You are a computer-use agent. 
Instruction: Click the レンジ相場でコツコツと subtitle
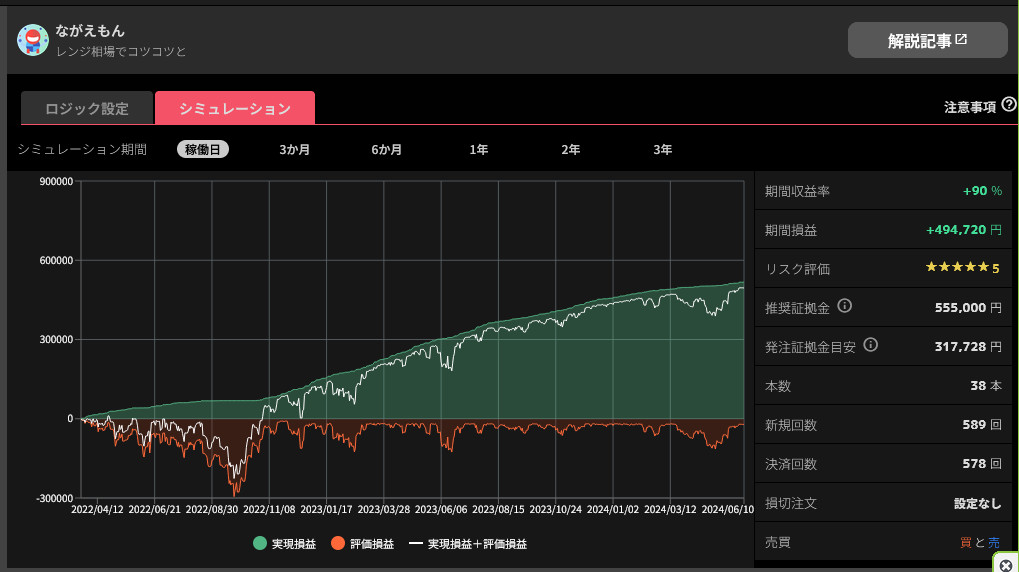tap(121, 51)
